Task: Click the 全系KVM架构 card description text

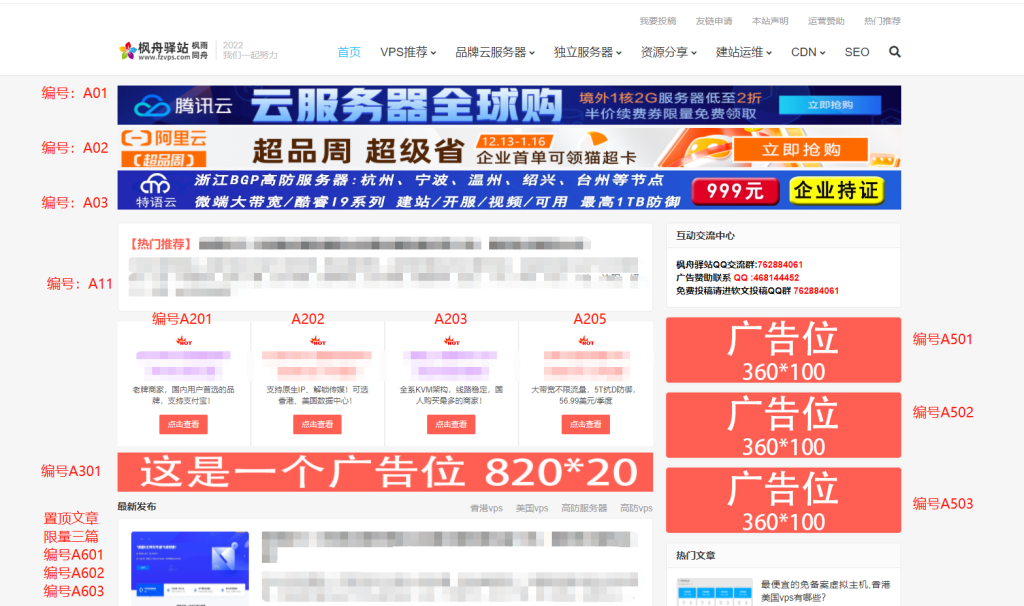Action: (451, 395)
